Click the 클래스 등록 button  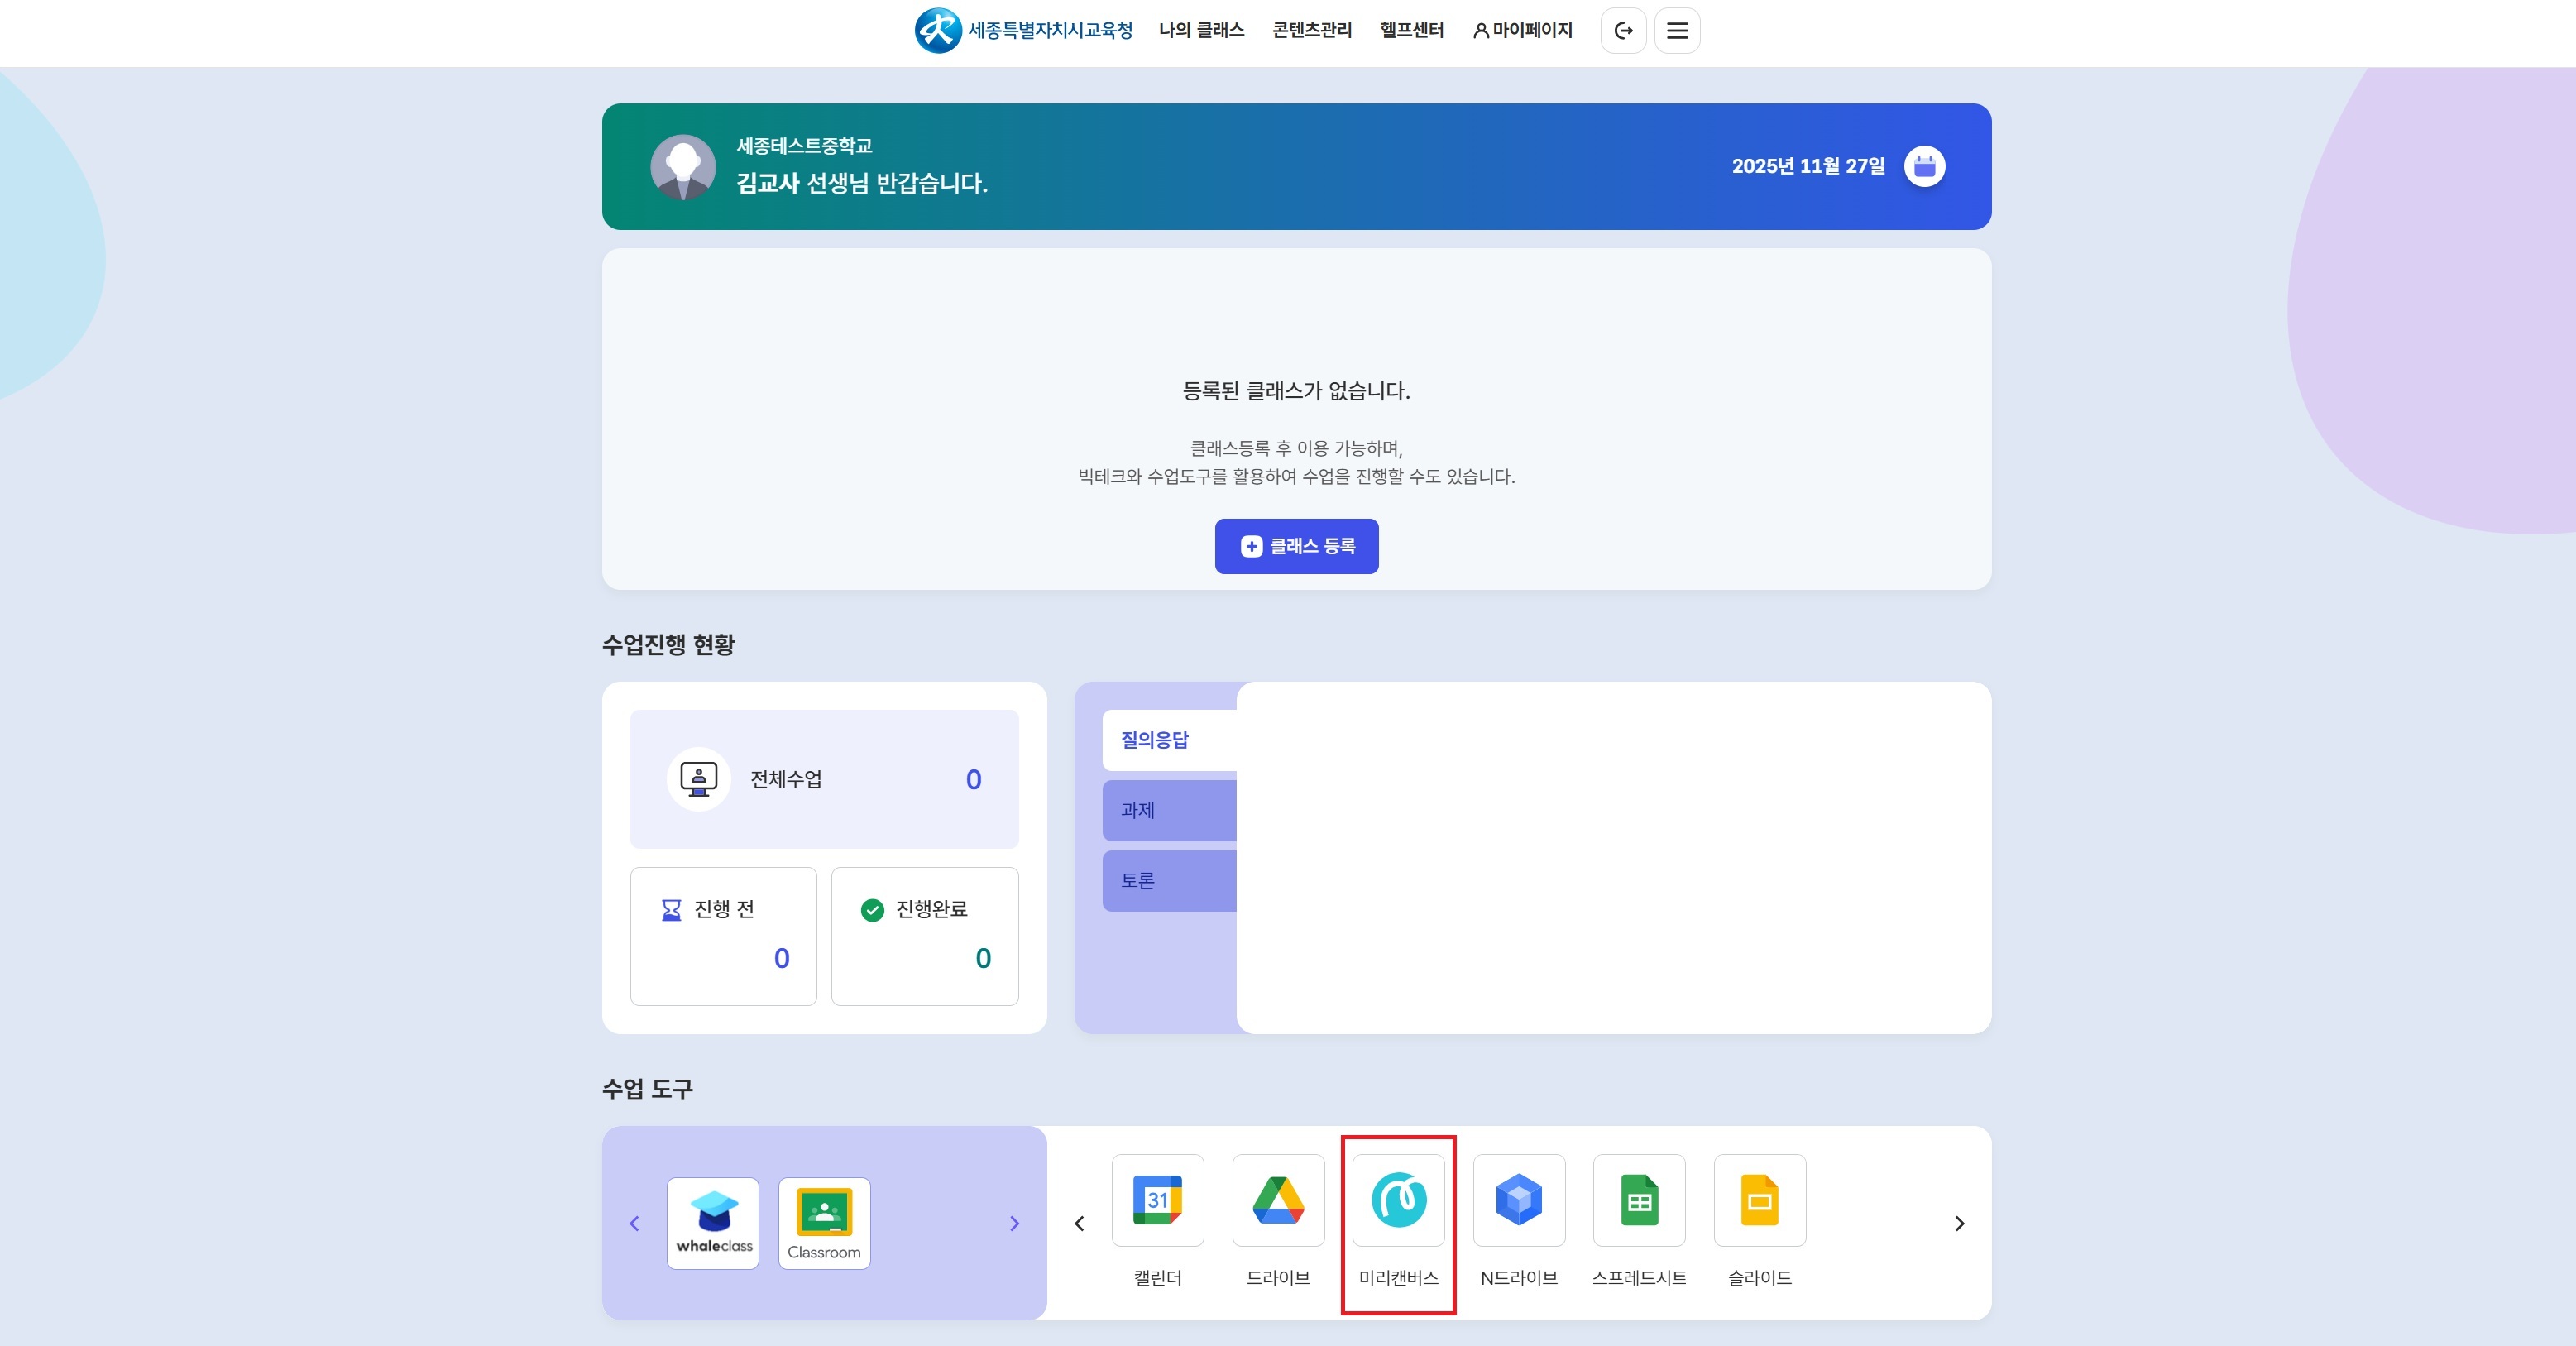coord(1296,546)
